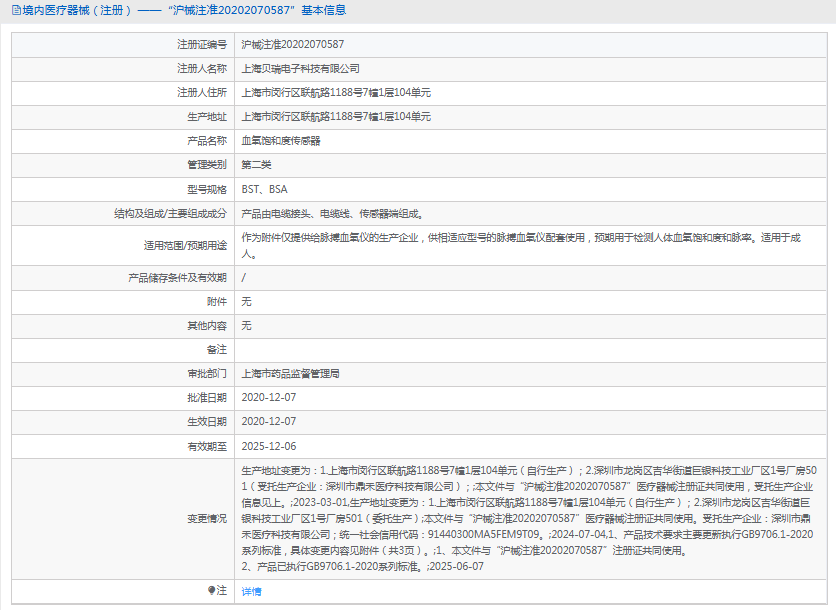836x610 pixels.
Task: Click the 生效日期 label
Action: point(207,422)
